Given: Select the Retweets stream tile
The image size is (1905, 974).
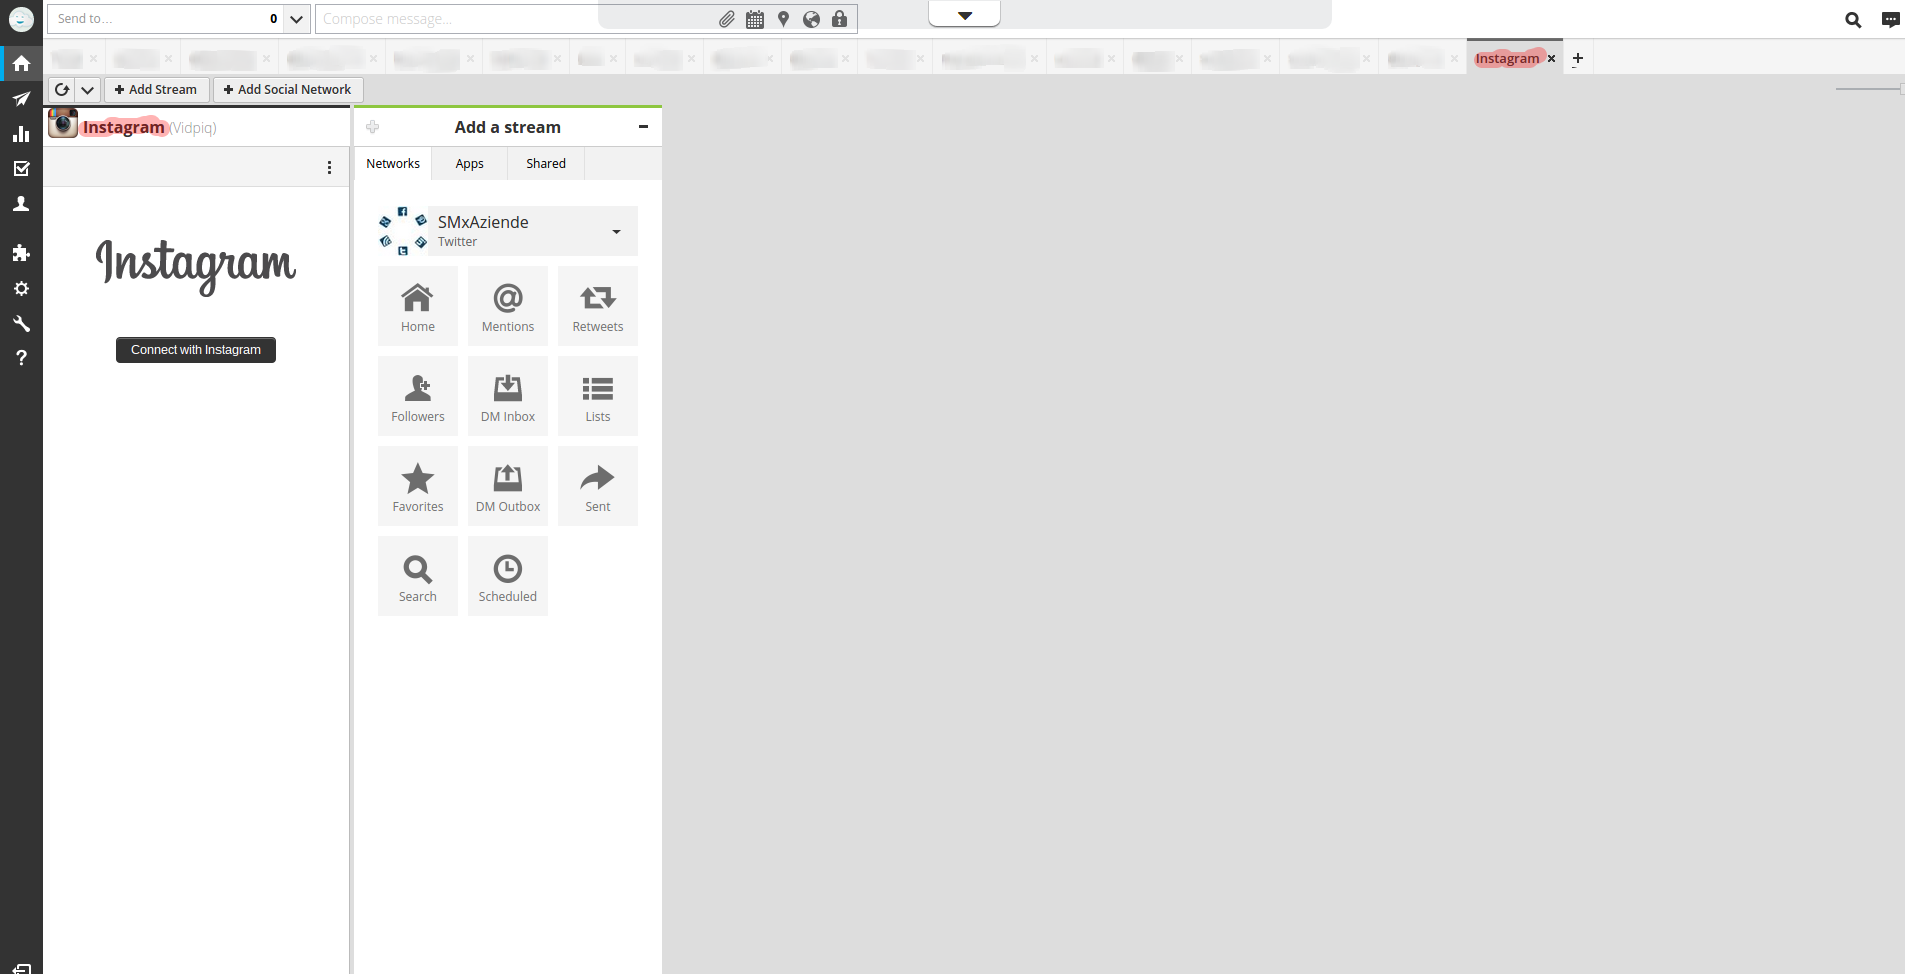Looking at the screenshot, I should coord(597,306).
